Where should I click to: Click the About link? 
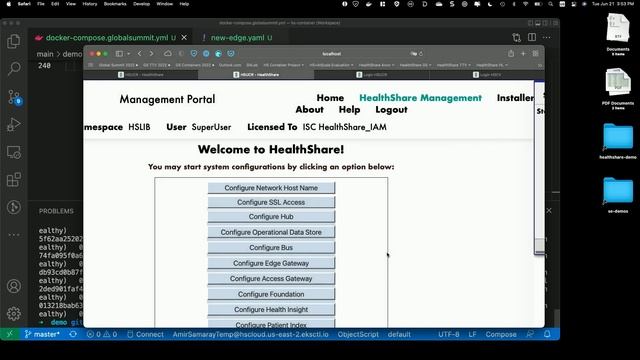309,110
